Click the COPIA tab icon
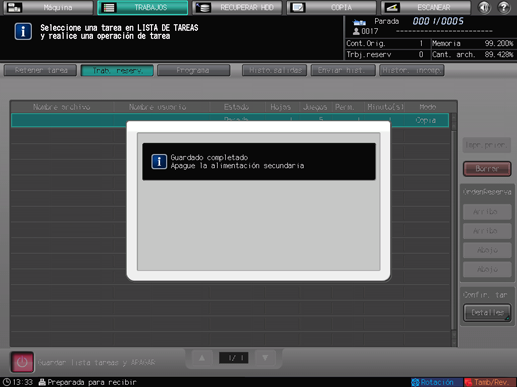Screen dimensions: 517x387 pyautogui.click(x=297, y=7)
